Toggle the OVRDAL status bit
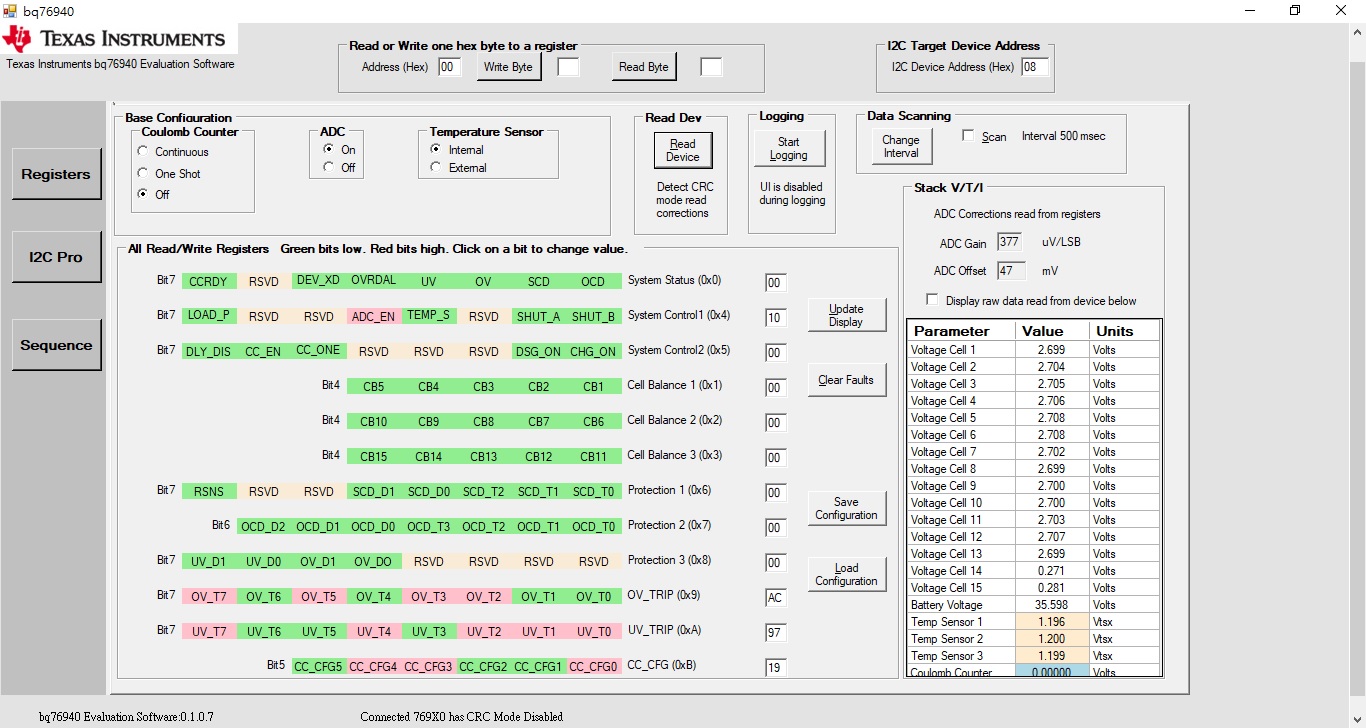Image resolution: width=1366 pixels, height=728 pixels. click(x=374, y=280)
